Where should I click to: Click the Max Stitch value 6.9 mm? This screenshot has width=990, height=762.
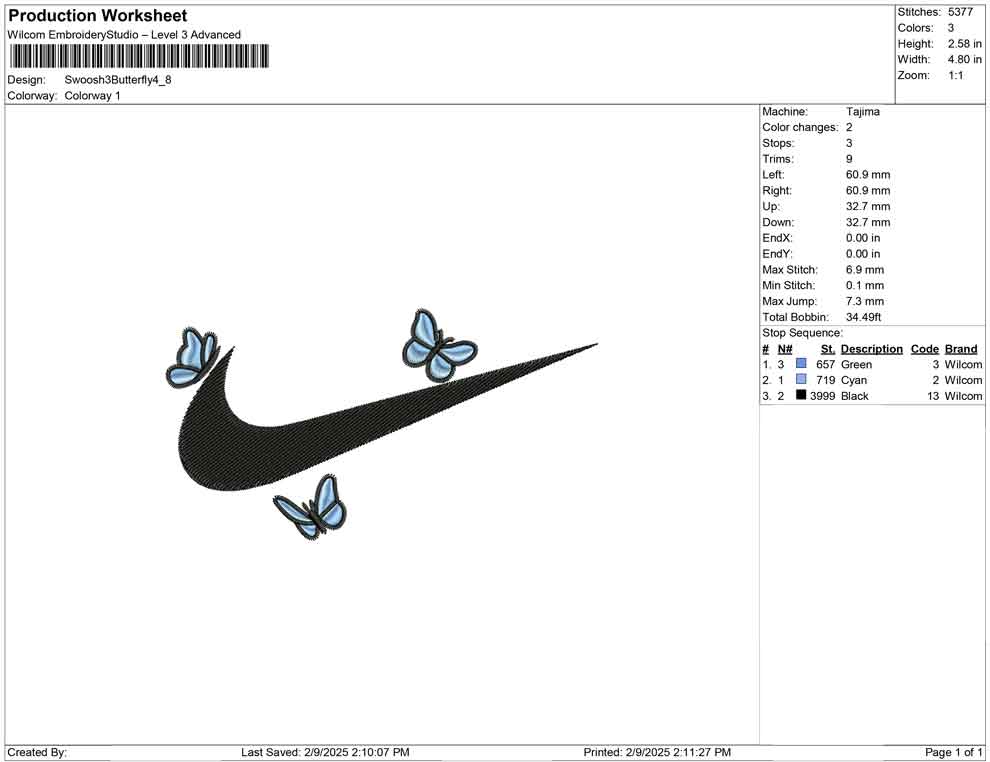(865, 270)
